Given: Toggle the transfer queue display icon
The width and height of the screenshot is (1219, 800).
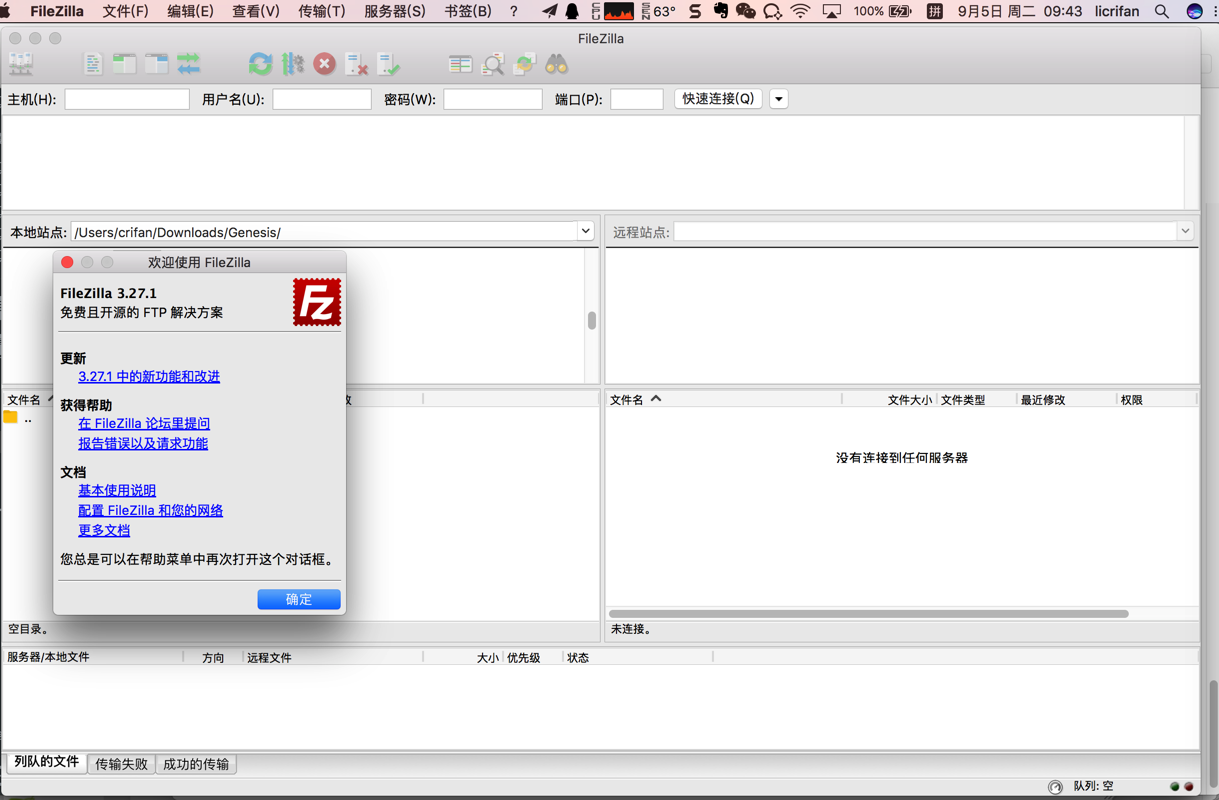Looking at the screenshot, I should 189,64.
